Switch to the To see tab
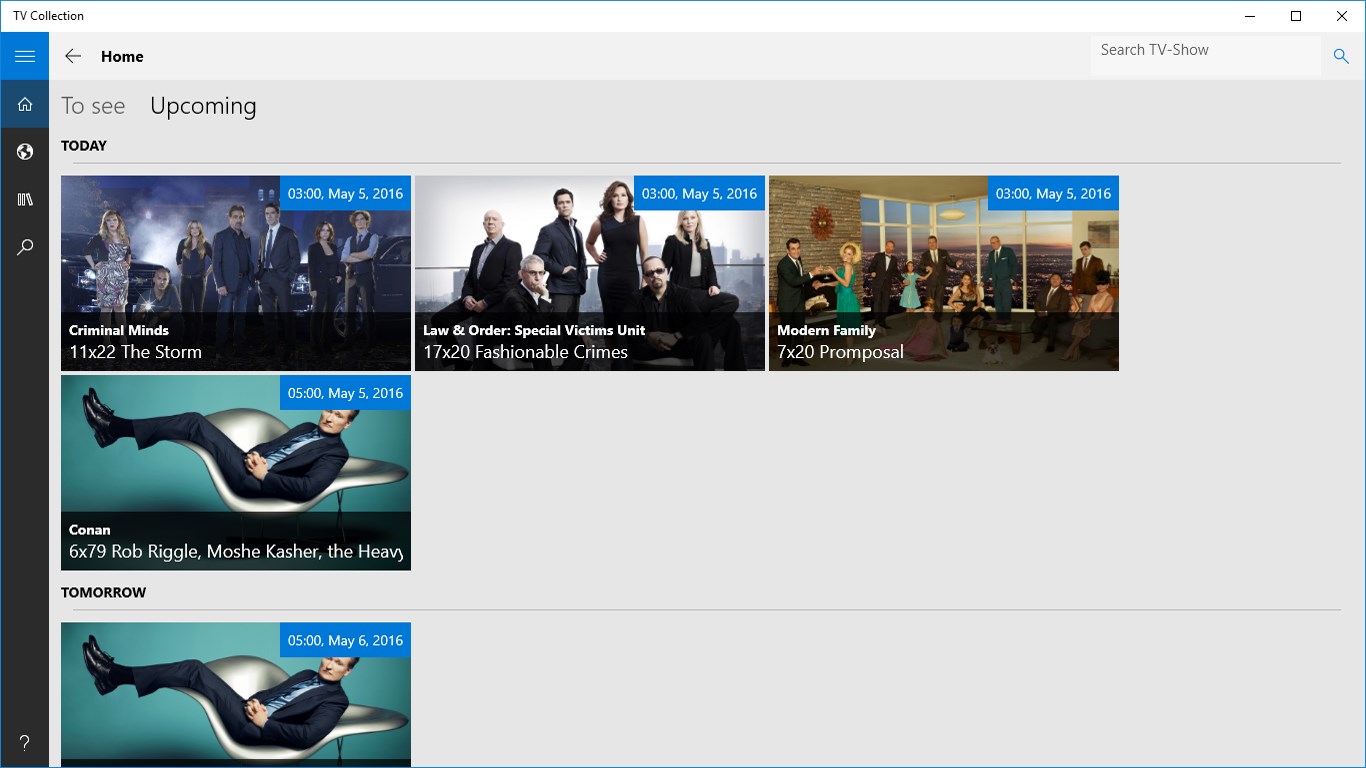 click(93, 106)
